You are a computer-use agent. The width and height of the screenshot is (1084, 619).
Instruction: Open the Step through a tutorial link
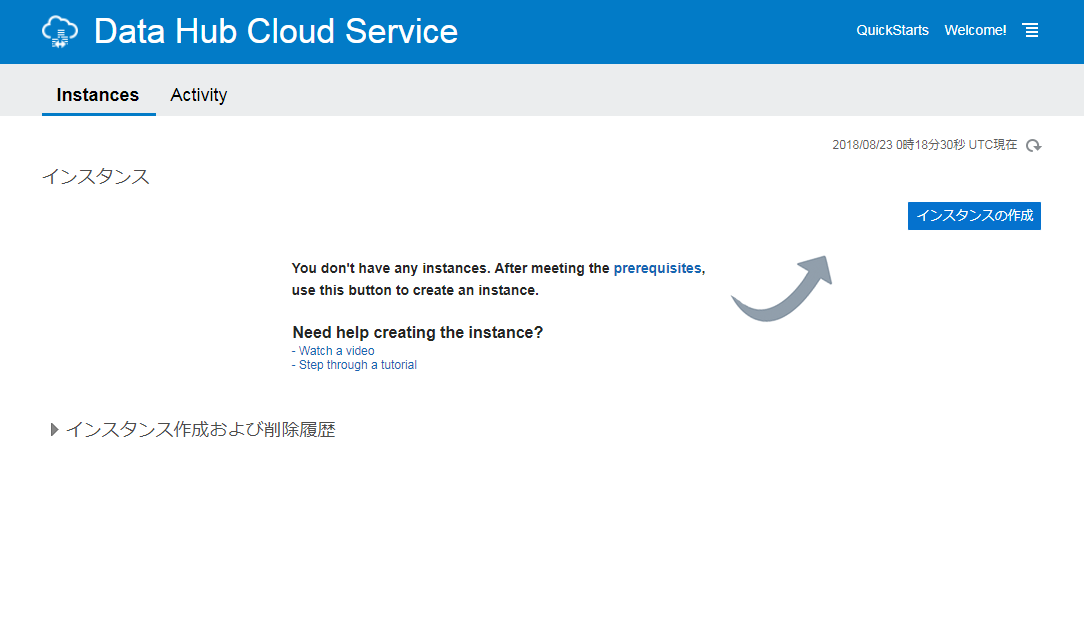click(x=357, y=364)
